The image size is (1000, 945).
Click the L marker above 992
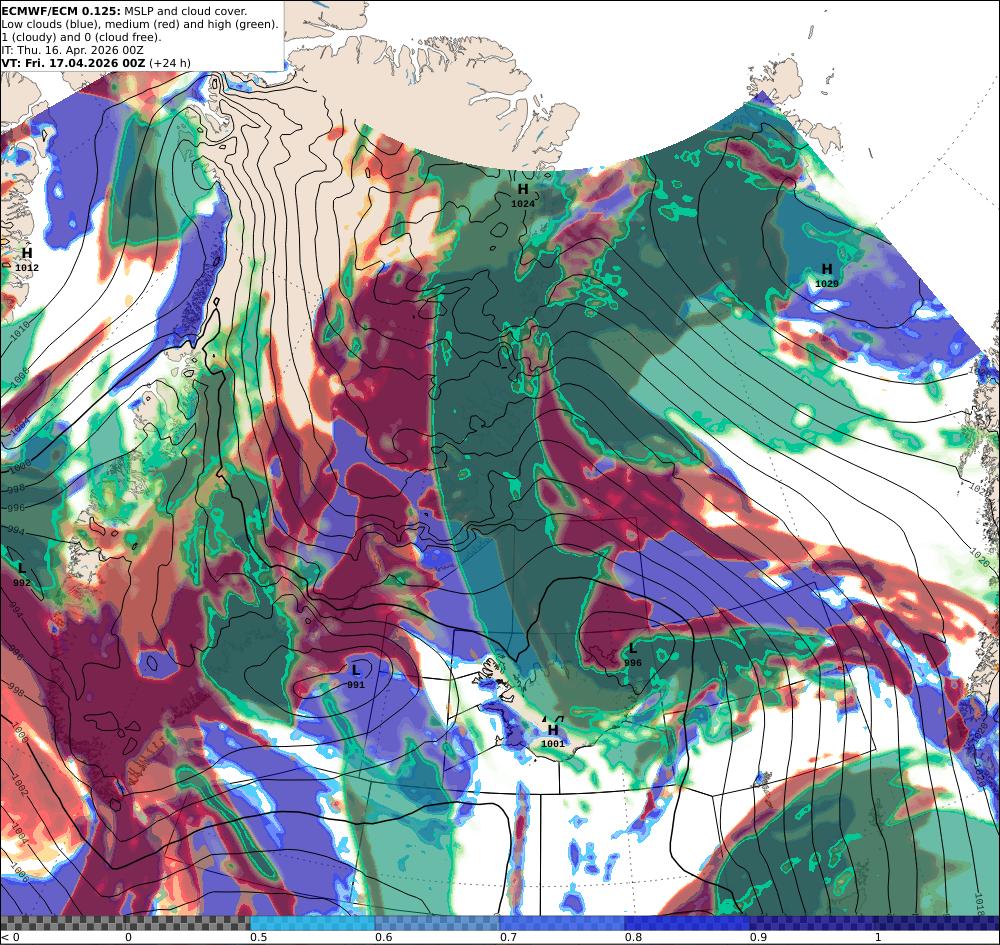click(x=22, y=568)
